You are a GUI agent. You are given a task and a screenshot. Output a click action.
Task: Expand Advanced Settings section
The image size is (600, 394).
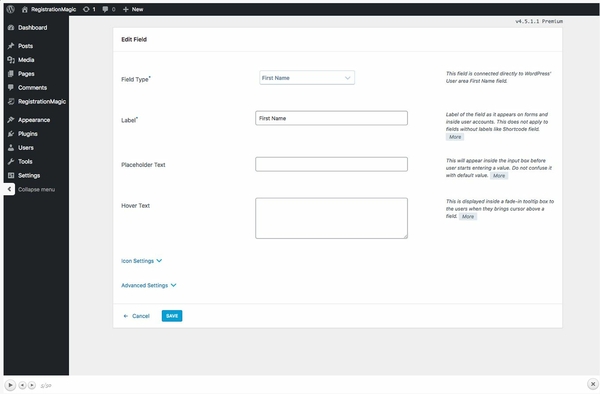tap(148, 285)
